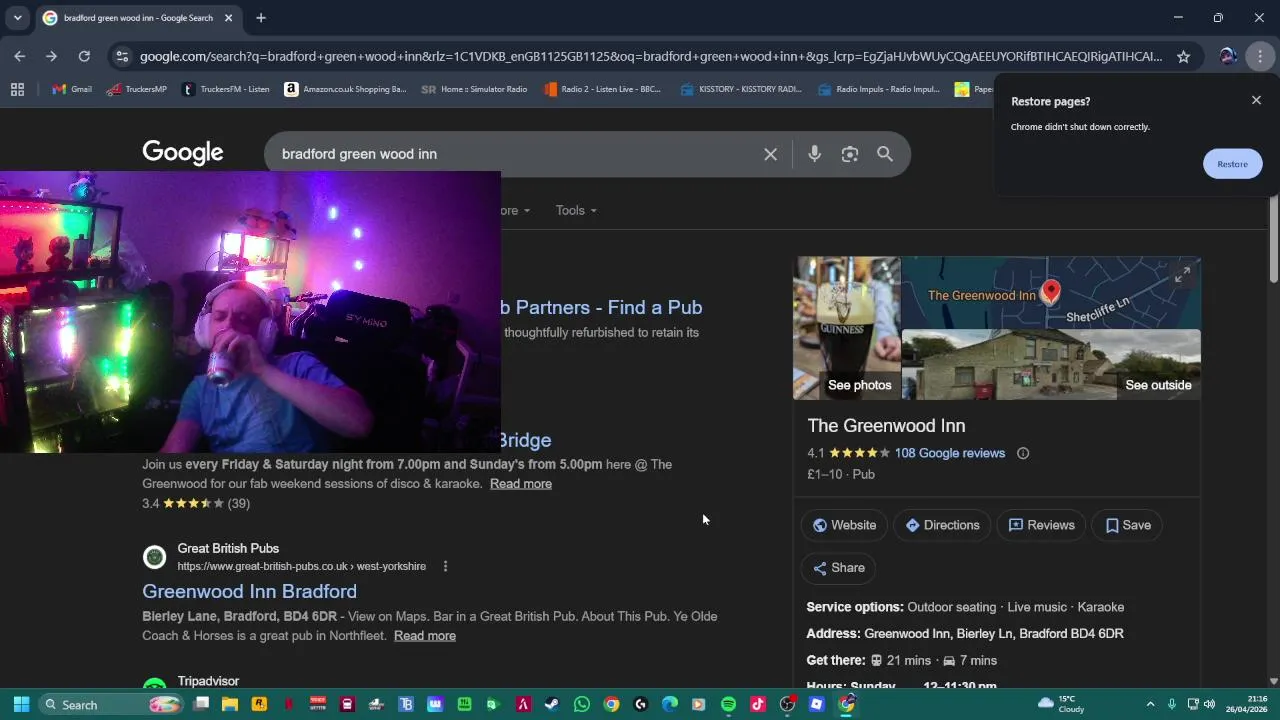Dismiss the Restore pages popup
1280x720 pixels.
pyautogui.click(x=1256, y=100)
